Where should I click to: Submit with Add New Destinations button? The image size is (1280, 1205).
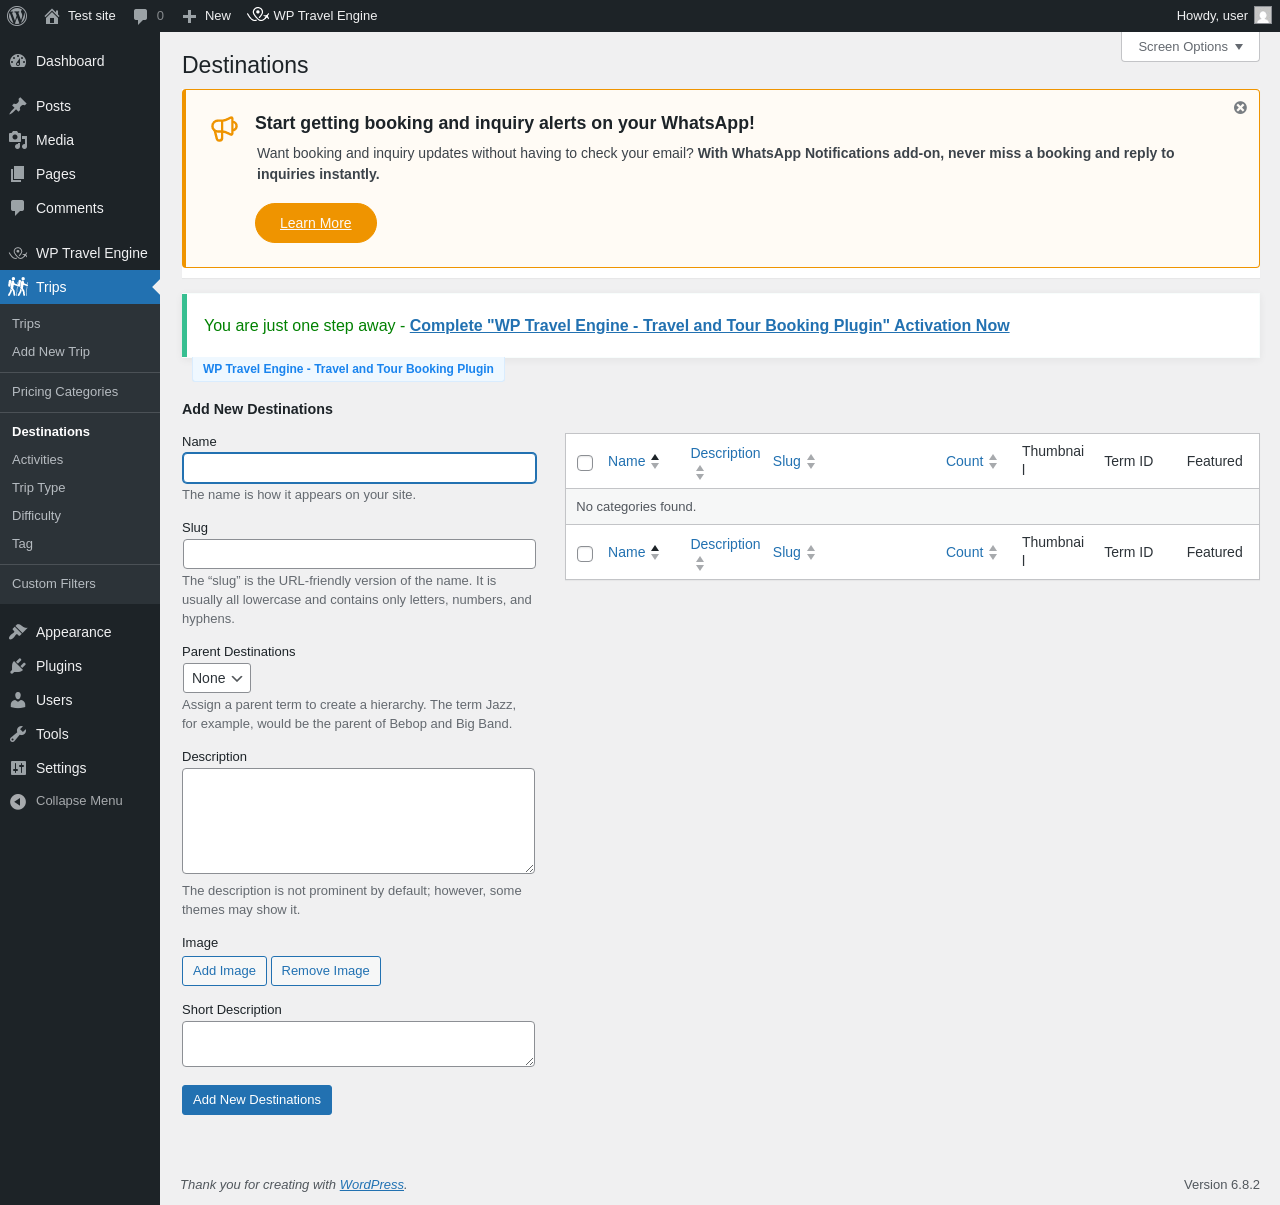257,1100
